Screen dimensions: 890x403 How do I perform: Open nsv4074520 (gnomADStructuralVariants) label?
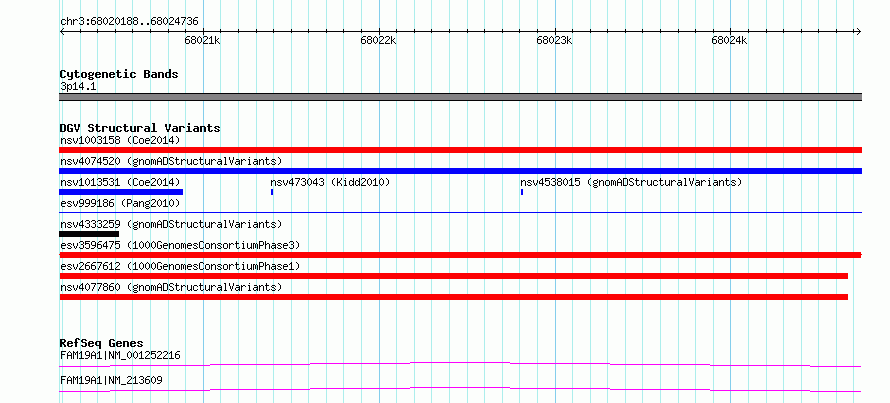[x=171, y=161]
